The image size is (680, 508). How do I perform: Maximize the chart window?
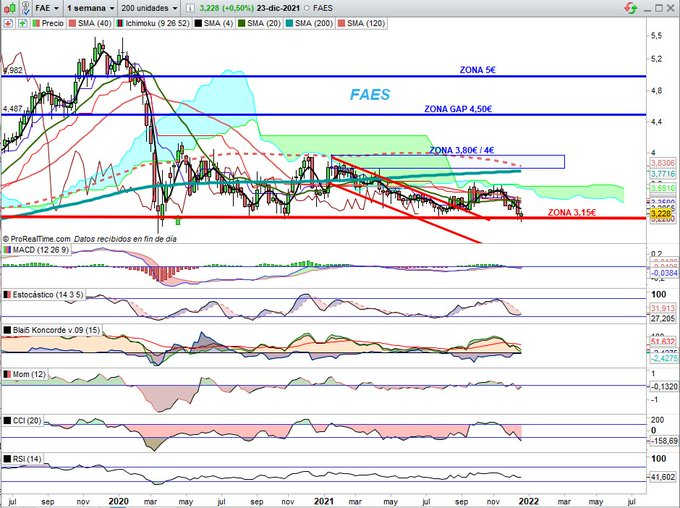point(659,8)
